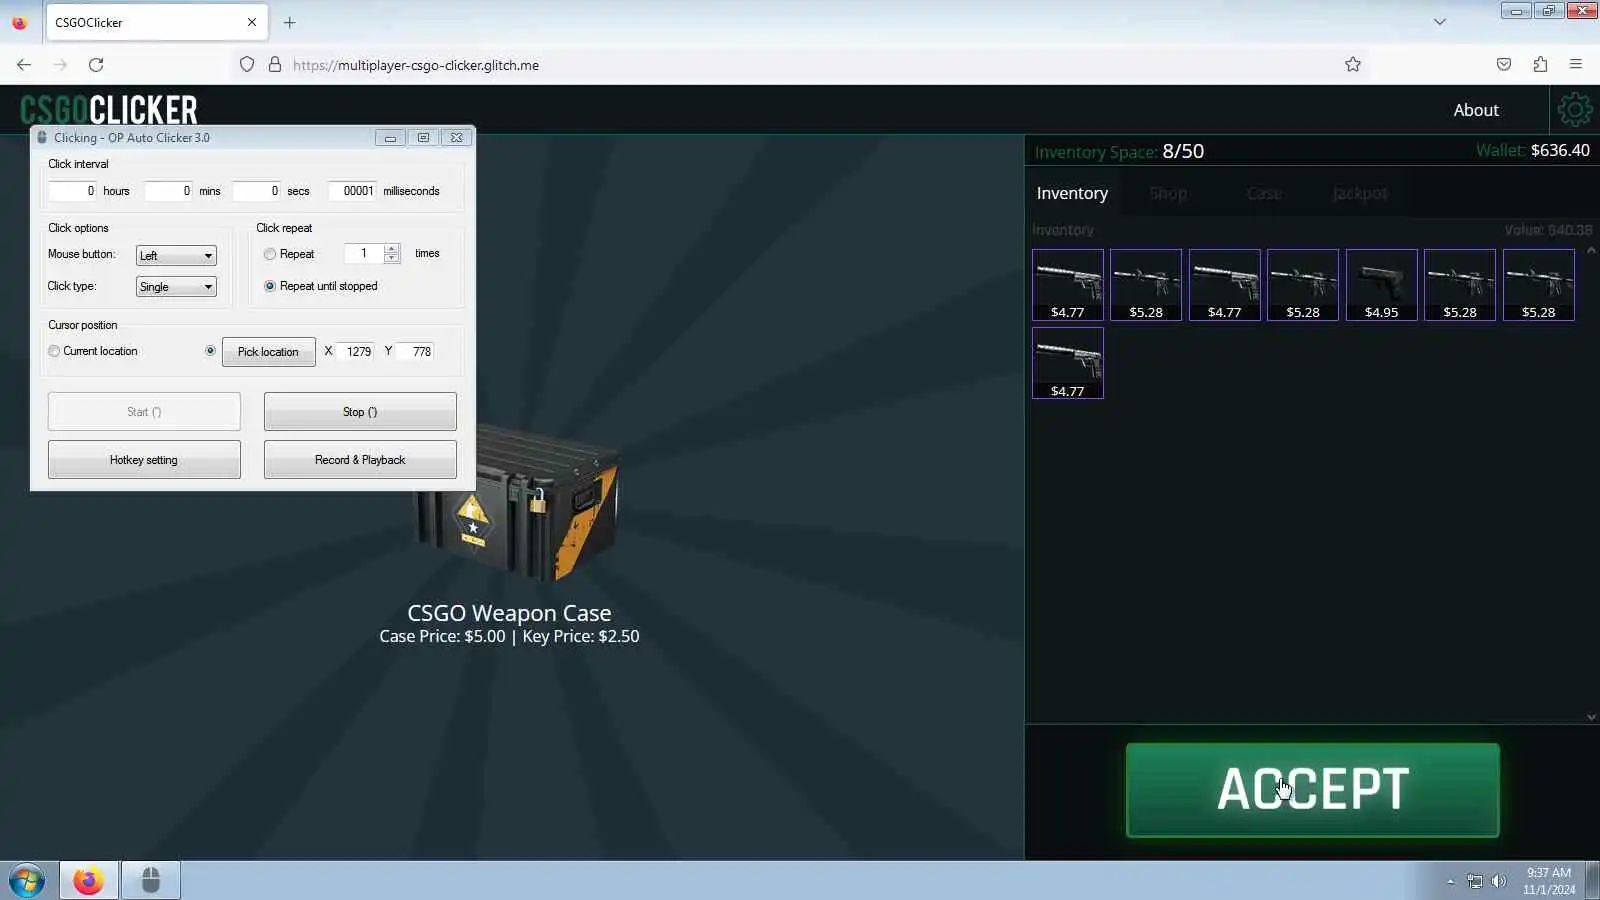Click the CSGOCLICKER logo
The height and width of the screenshot is (900, 1600).
109,109
